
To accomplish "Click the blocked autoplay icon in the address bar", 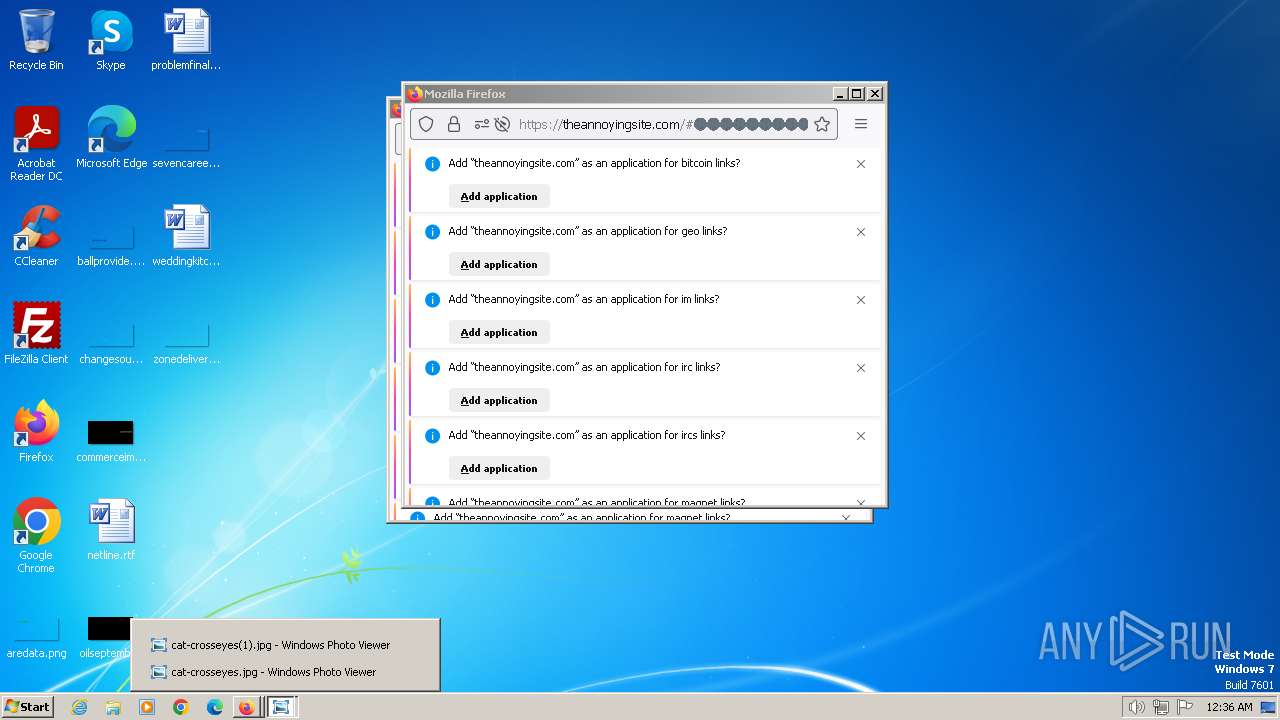I will point(503,124).
